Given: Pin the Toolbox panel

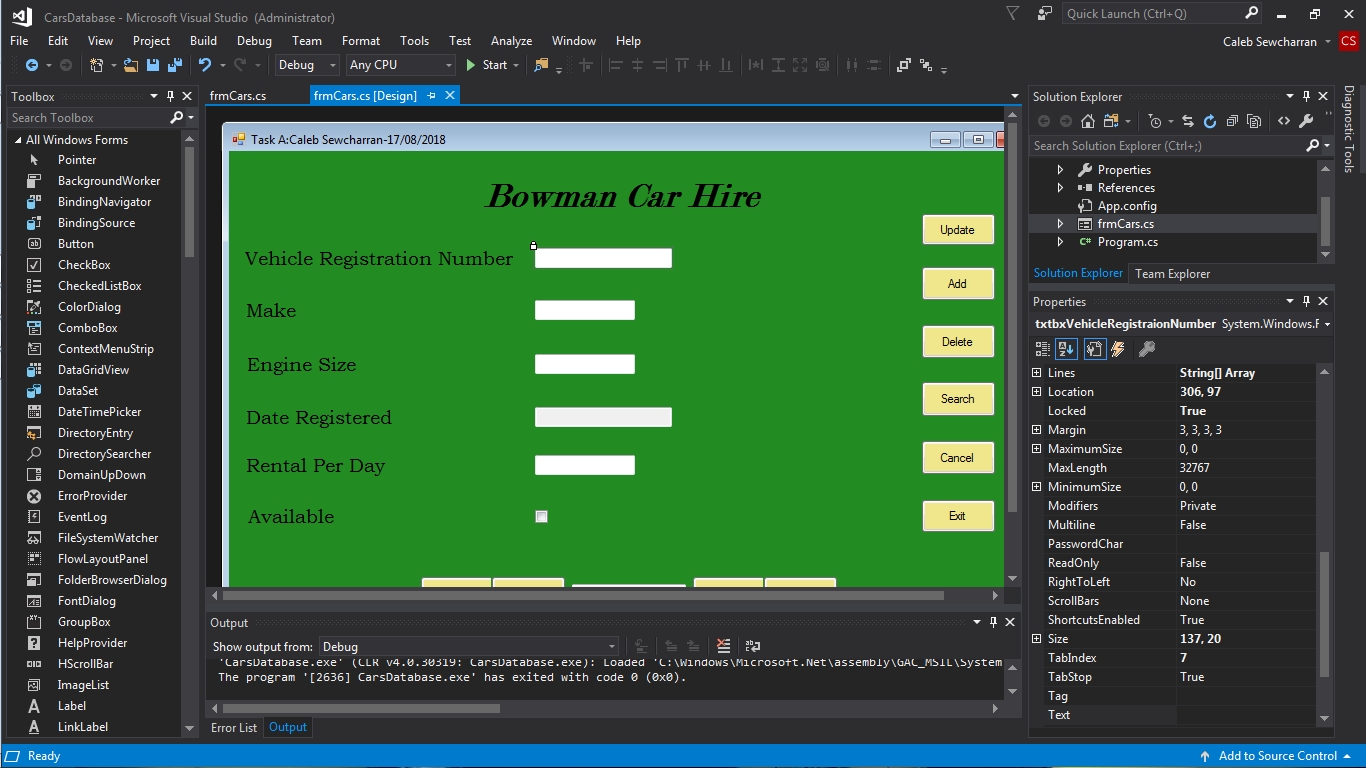Looking at the screenshot, I should click(171, 96).
